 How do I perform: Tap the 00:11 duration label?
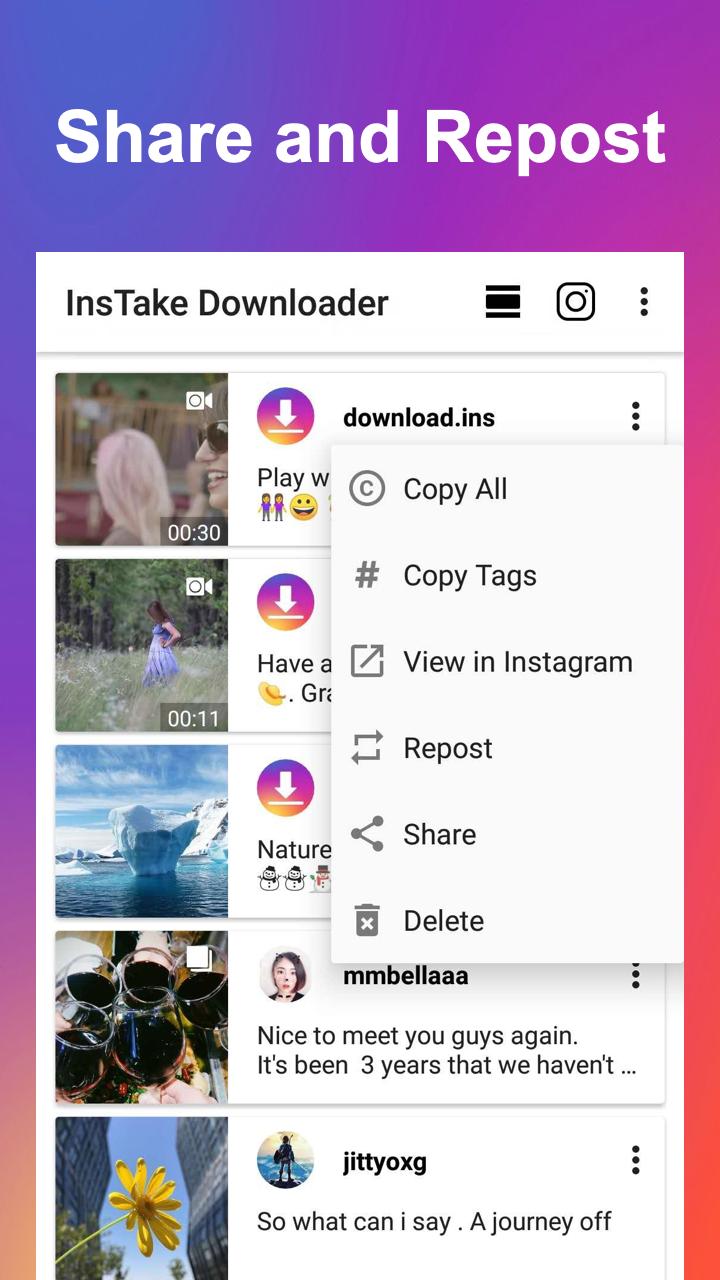pos(194,718)
